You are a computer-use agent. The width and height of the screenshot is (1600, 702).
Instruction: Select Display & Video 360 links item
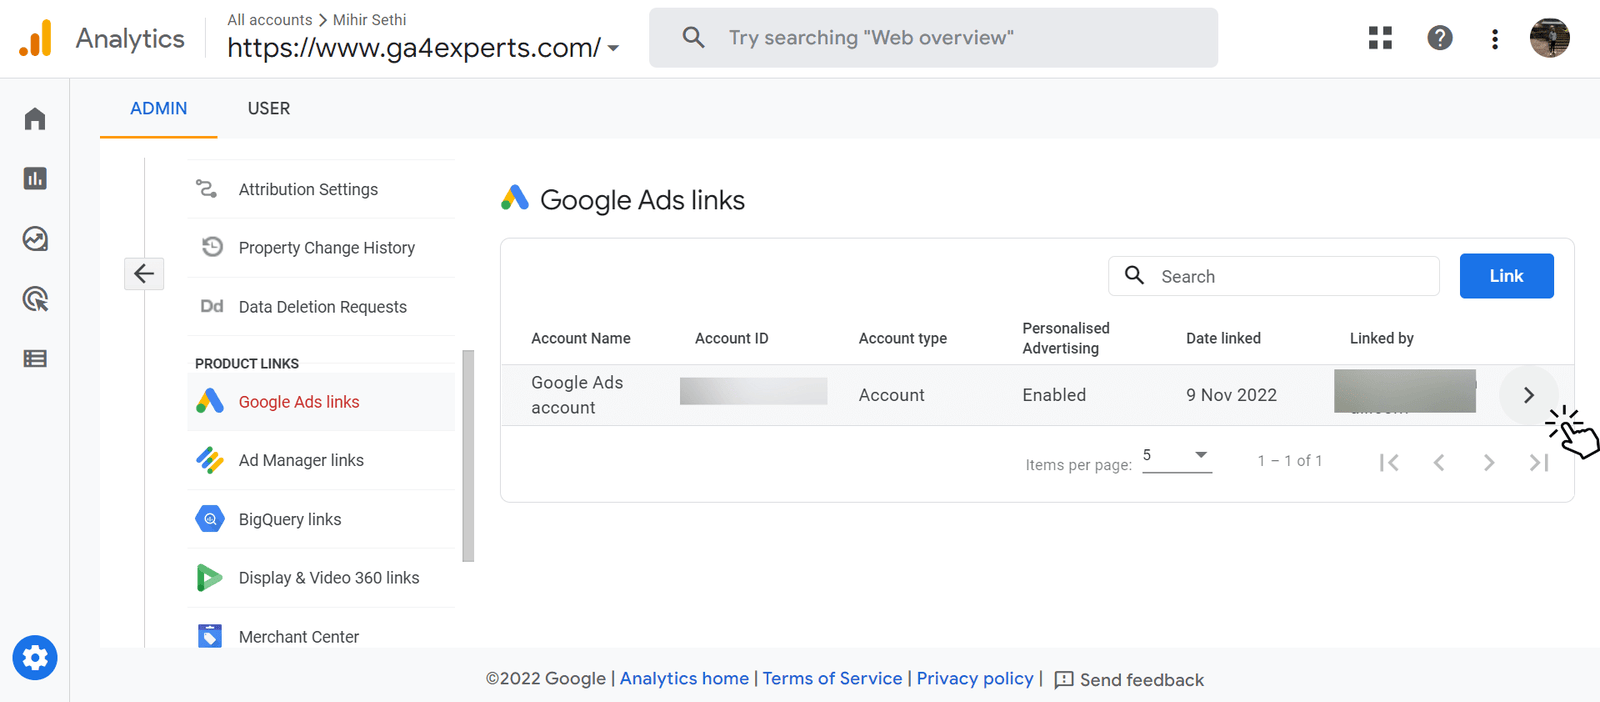[x=321, y=578]
